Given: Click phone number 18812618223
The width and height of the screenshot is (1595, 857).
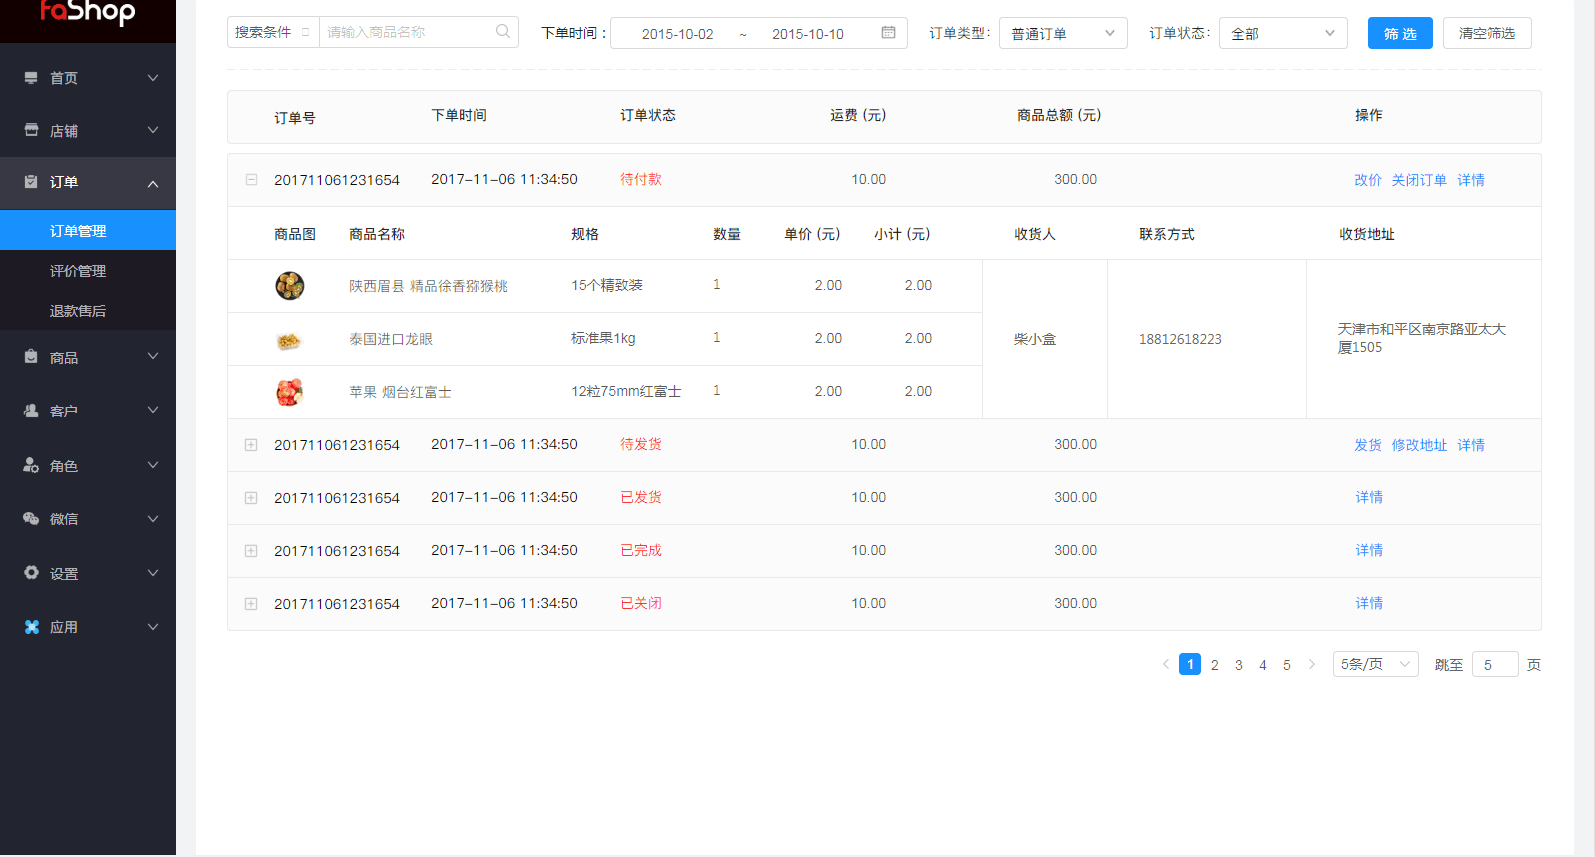Looking at the screenshot, I should click(x=1180, y=339).
